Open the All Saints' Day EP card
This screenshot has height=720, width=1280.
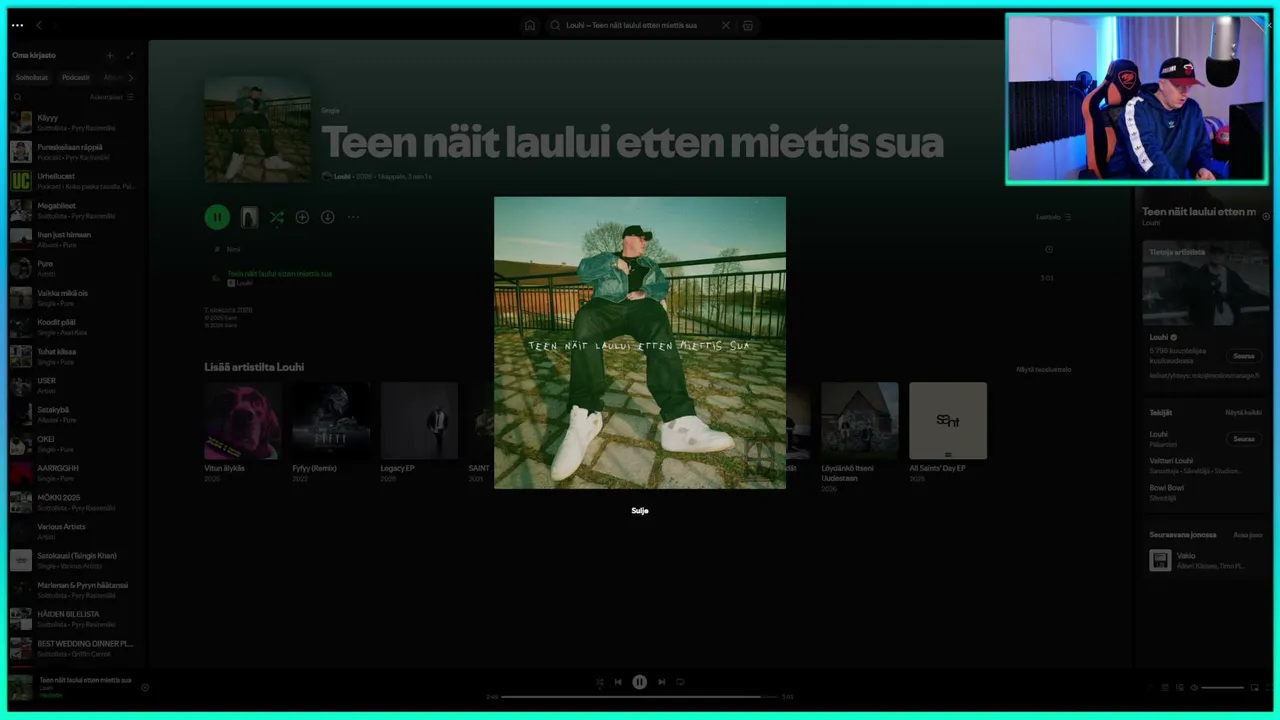click(948, 433)
